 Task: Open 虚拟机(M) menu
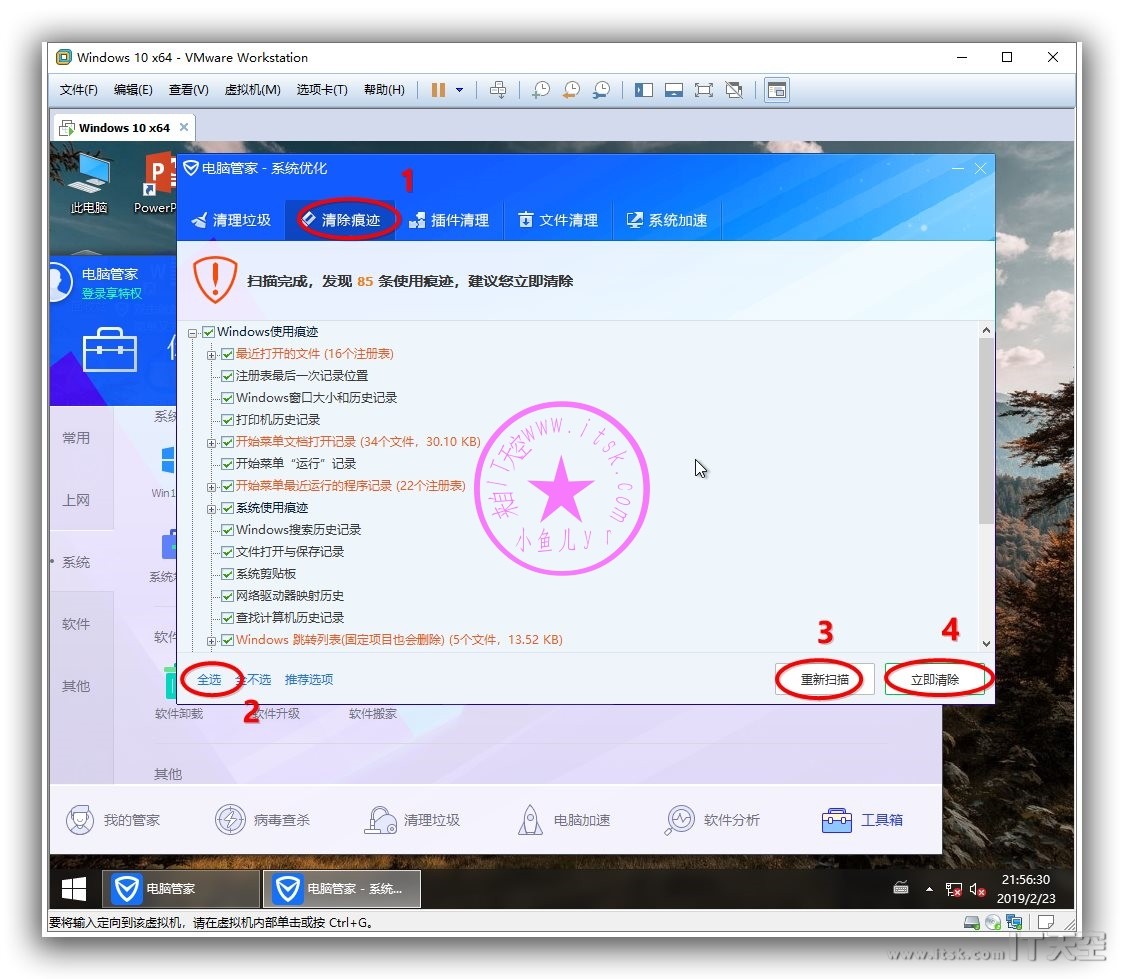coord(252,90)
